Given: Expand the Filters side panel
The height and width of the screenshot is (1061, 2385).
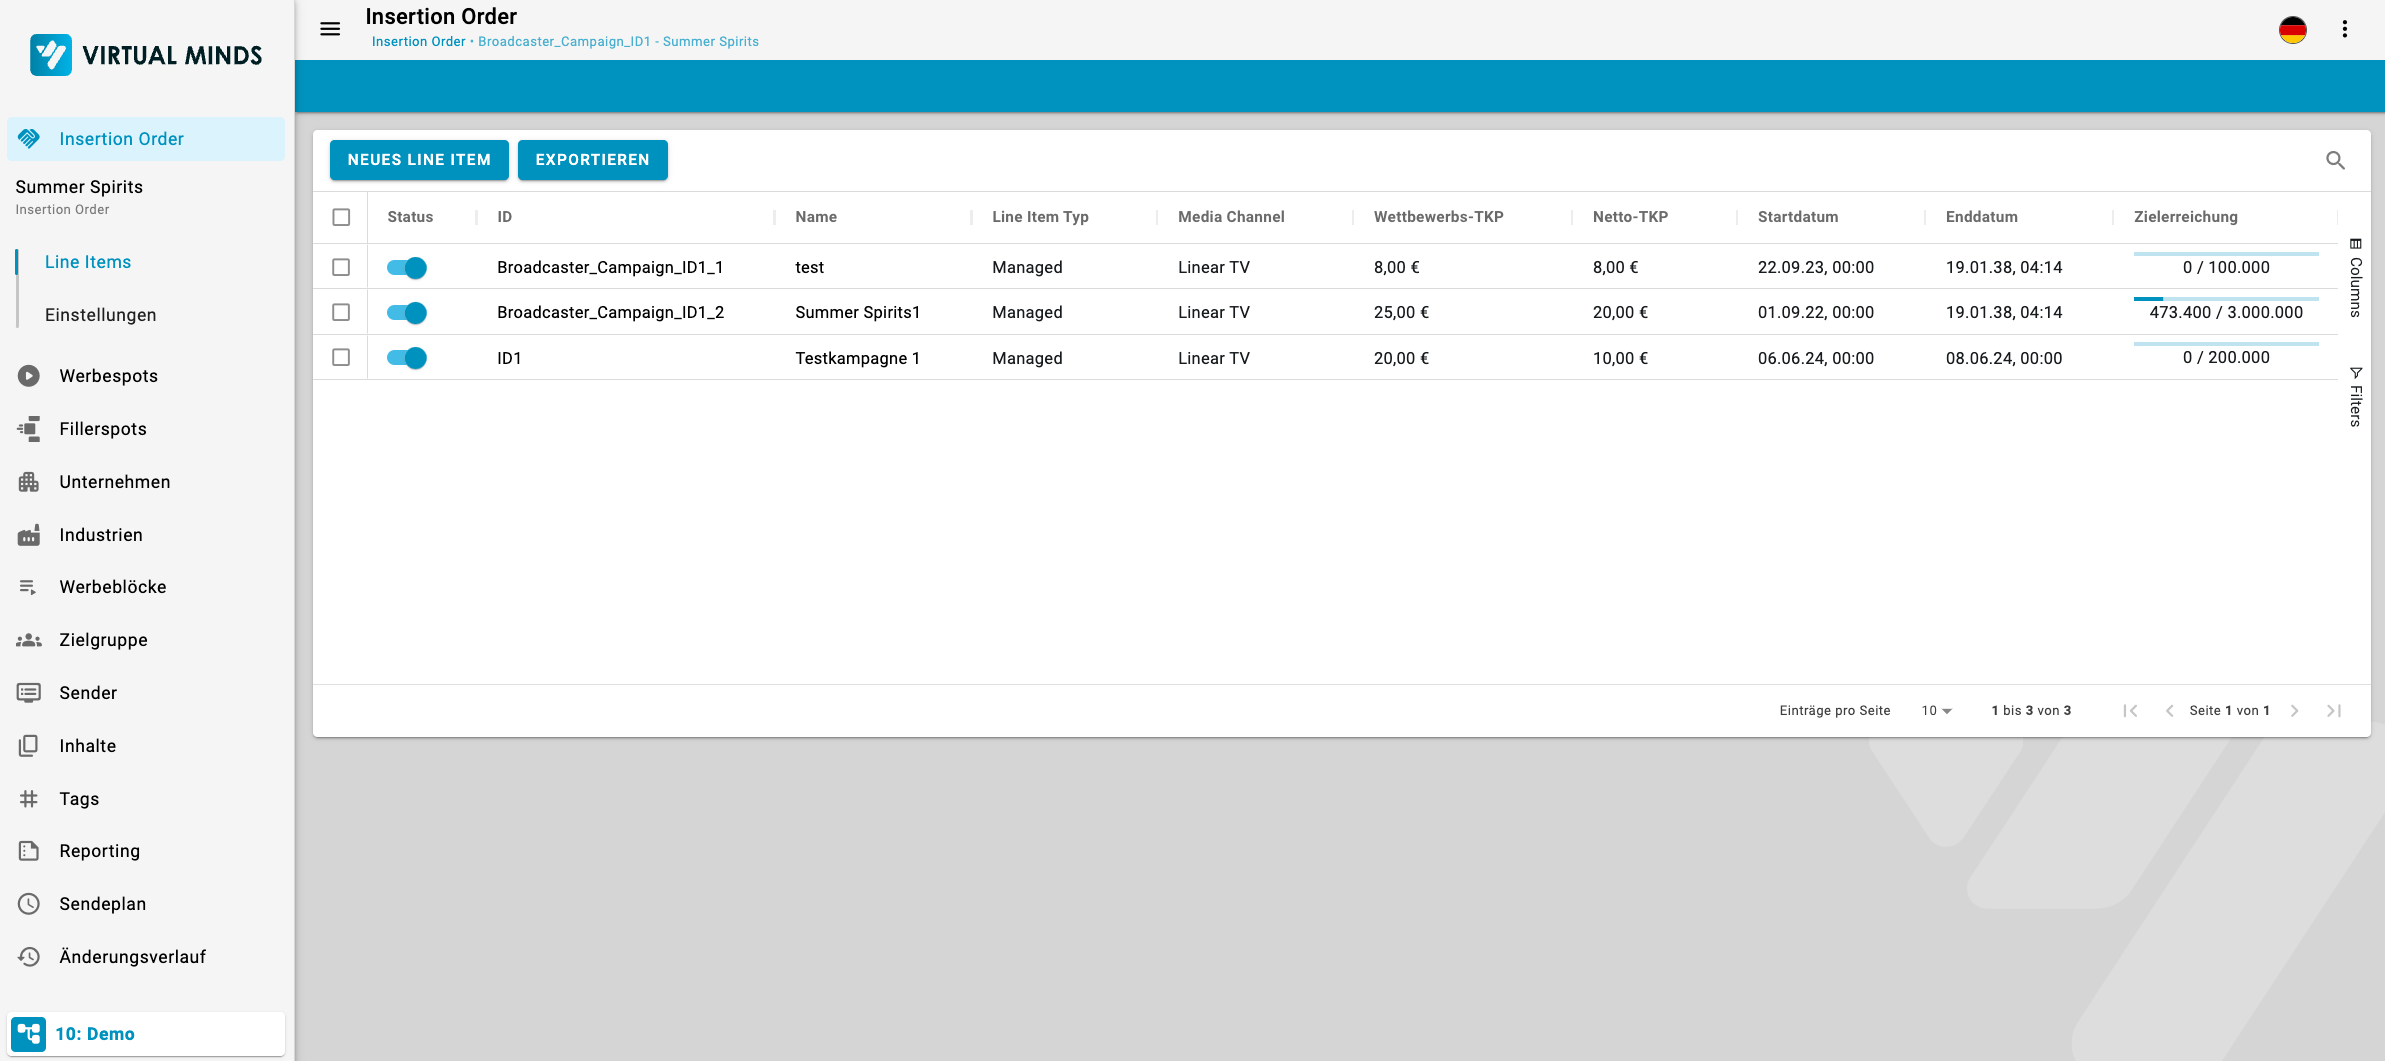Looking at the screenshot, I should pos(2356,397).
